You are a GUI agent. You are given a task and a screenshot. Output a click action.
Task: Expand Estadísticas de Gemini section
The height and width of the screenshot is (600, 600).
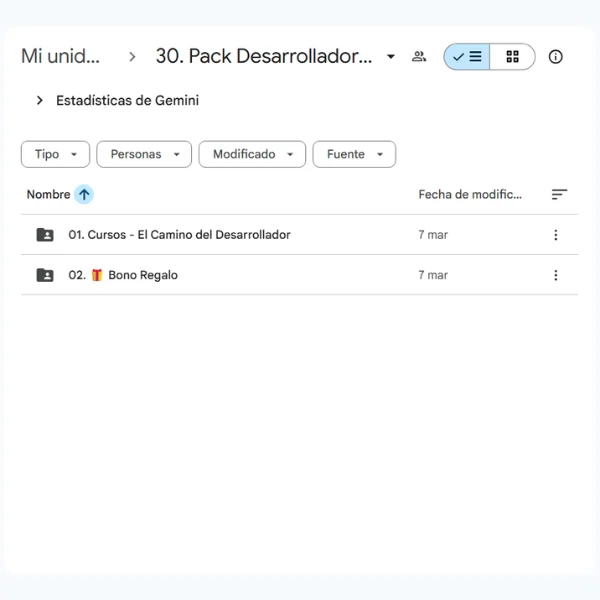tap(39, 101)
